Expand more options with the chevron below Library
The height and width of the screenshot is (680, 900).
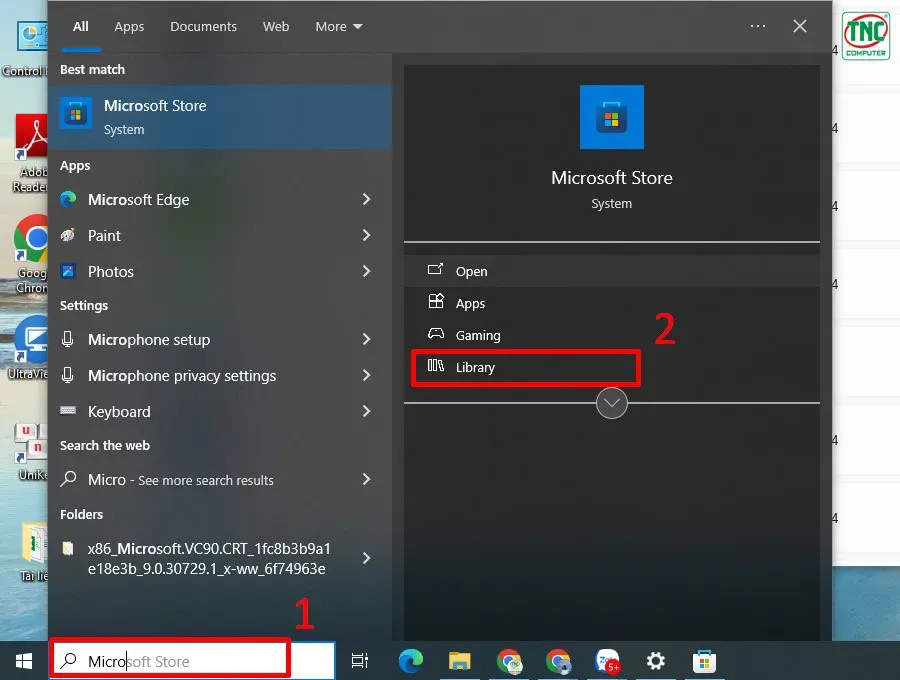coord(611,403)
